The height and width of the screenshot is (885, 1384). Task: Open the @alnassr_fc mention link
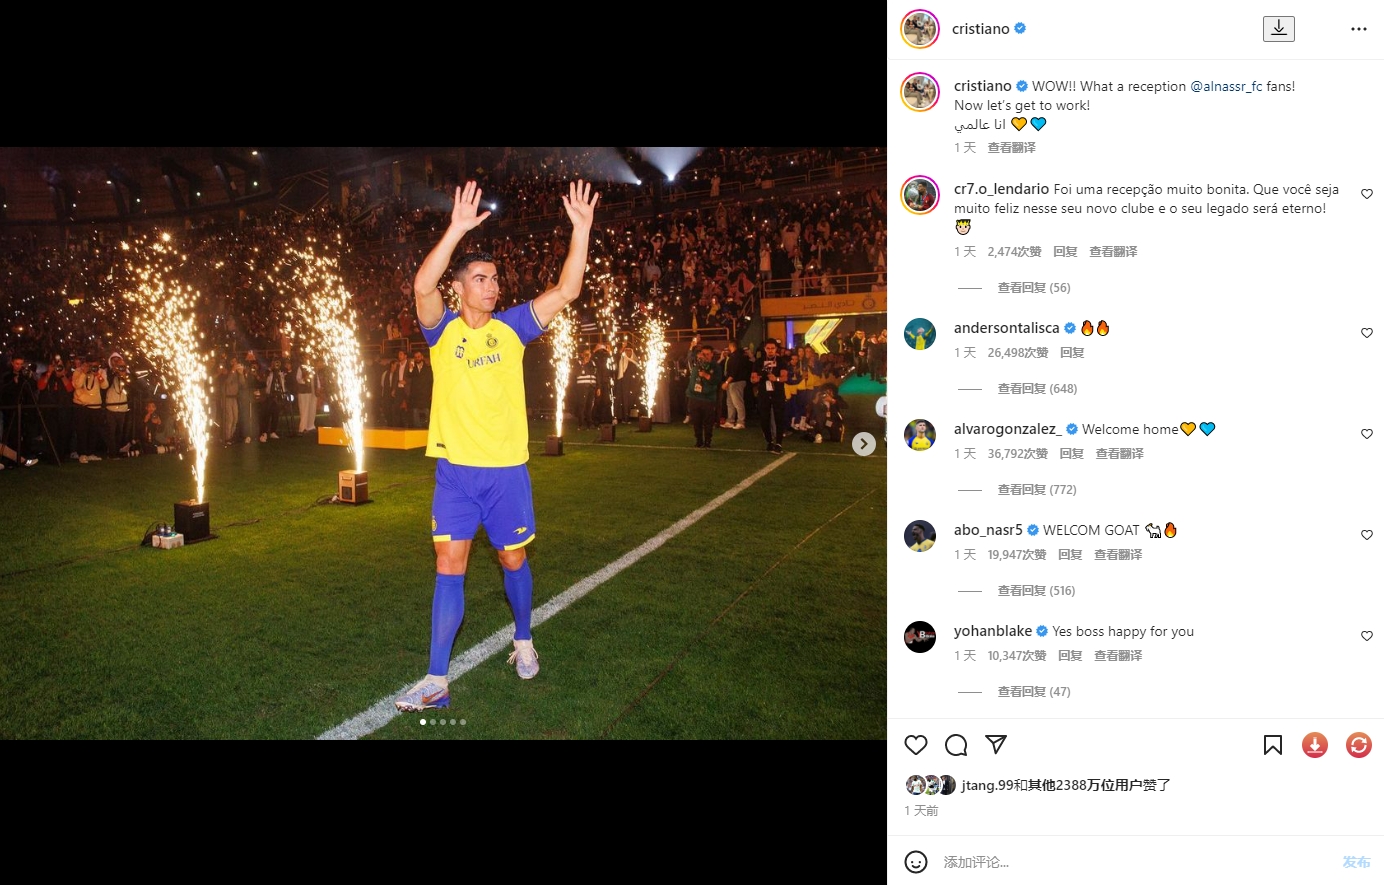1226,87
